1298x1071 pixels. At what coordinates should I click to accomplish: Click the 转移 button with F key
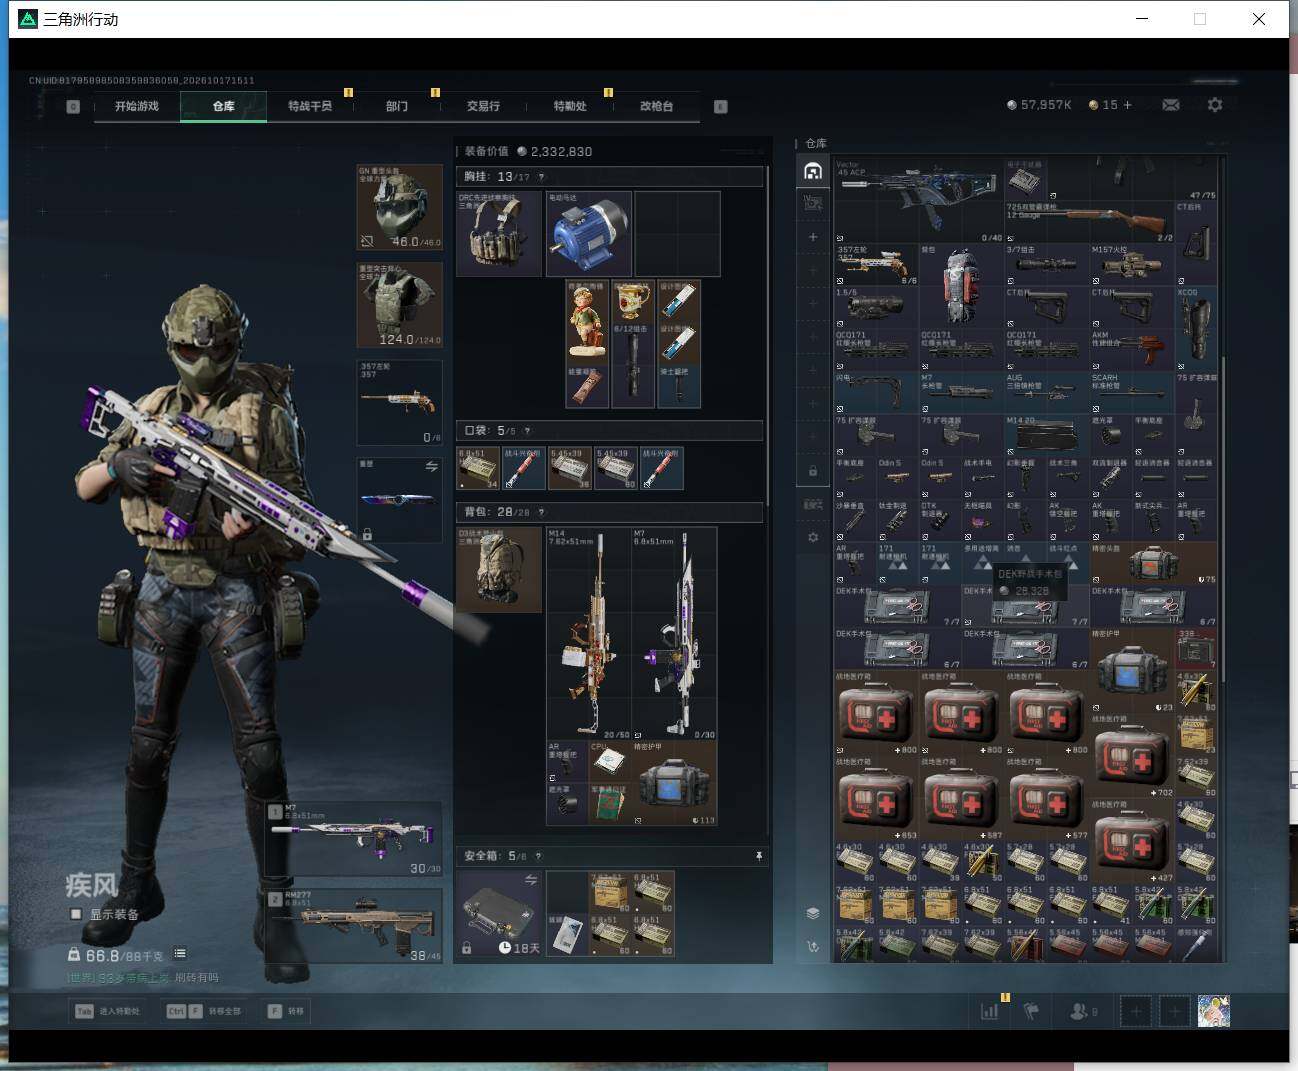pyautogui.click(x=286, y=1011)
